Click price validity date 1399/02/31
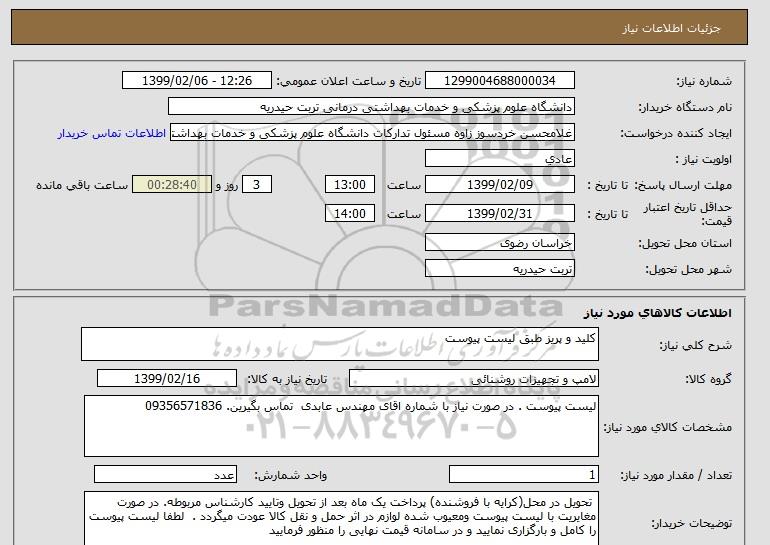Image resolution: width=770 pixels, height=545 pixels. tap(499, 214)
